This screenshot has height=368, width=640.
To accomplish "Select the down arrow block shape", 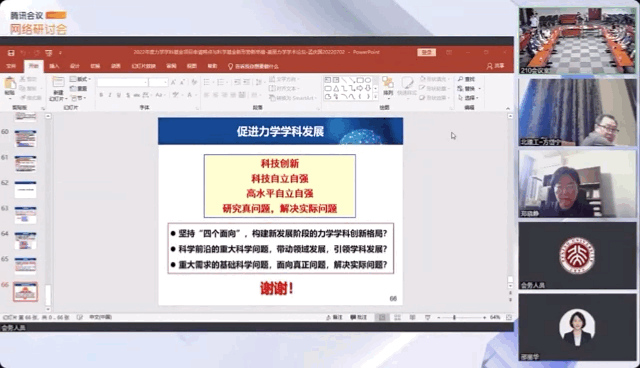I will [368, 88].
